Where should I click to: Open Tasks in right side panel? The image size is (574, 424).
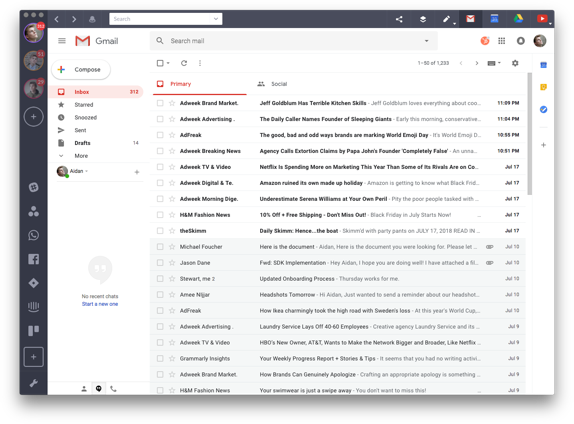544,109
